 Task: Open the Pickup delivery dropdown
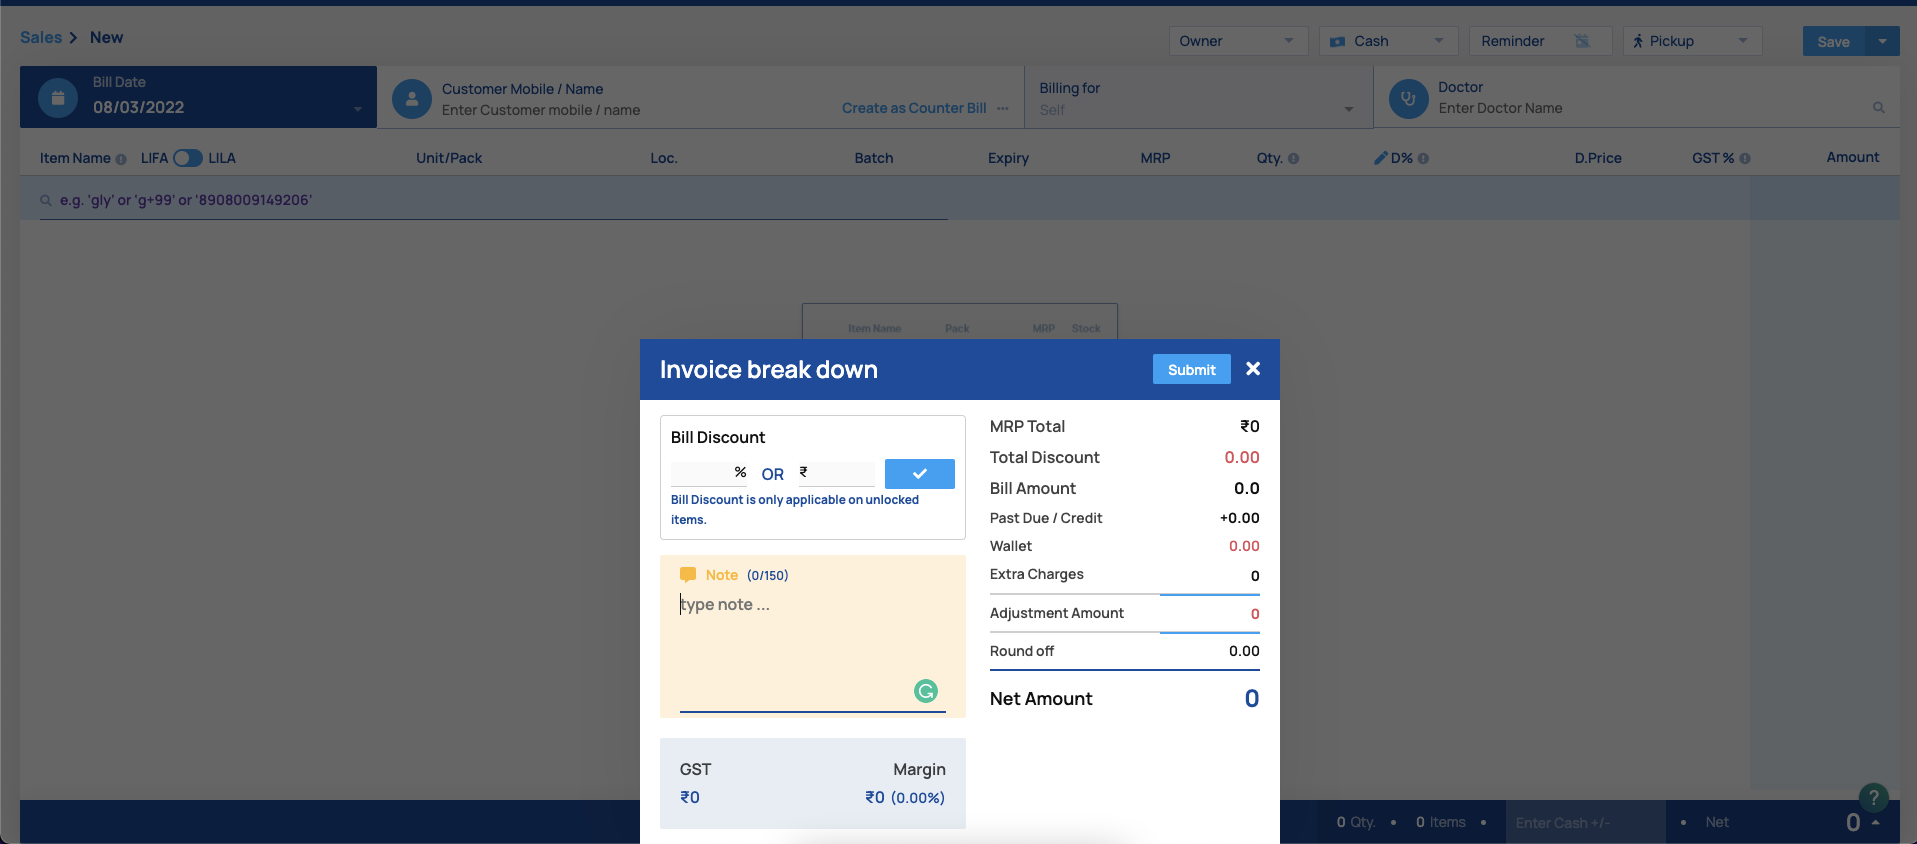[1692, 41]
